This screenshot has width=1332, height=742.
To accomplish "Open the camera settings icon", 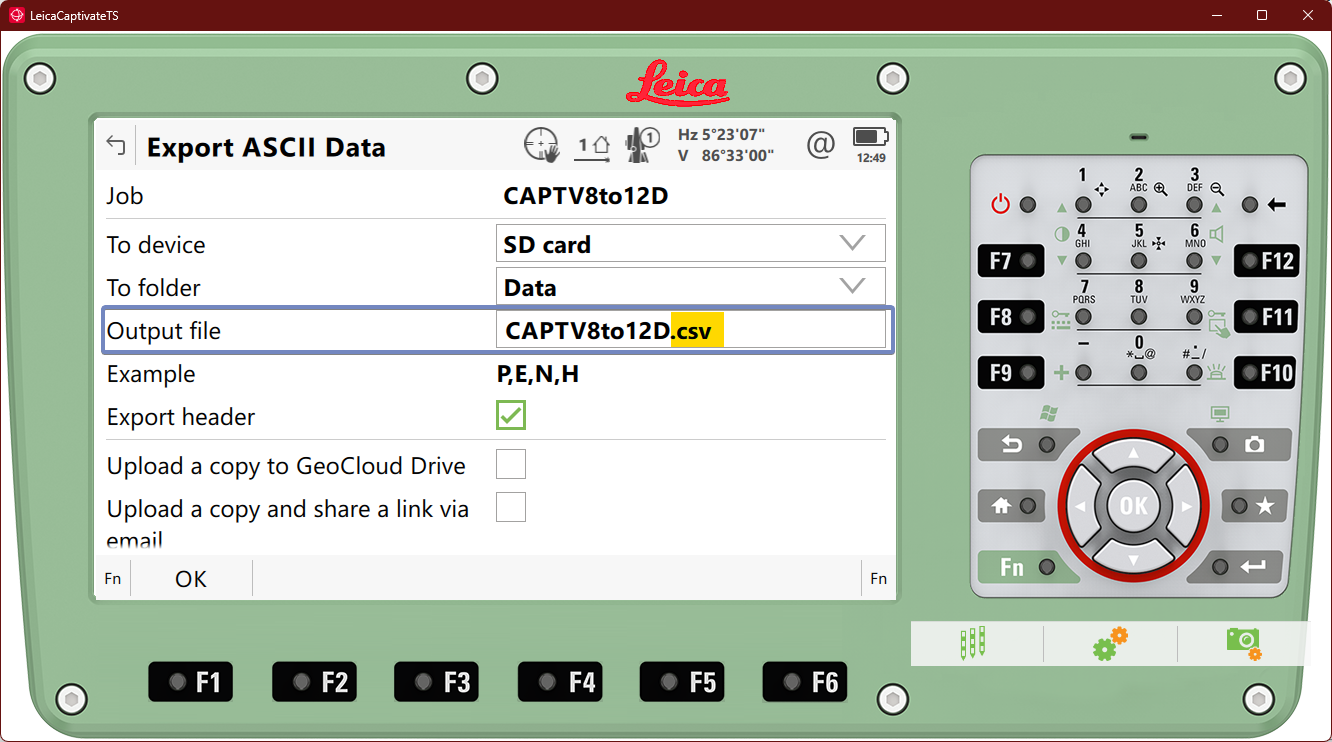I will pyautogui.click(x=1244, y=643).
